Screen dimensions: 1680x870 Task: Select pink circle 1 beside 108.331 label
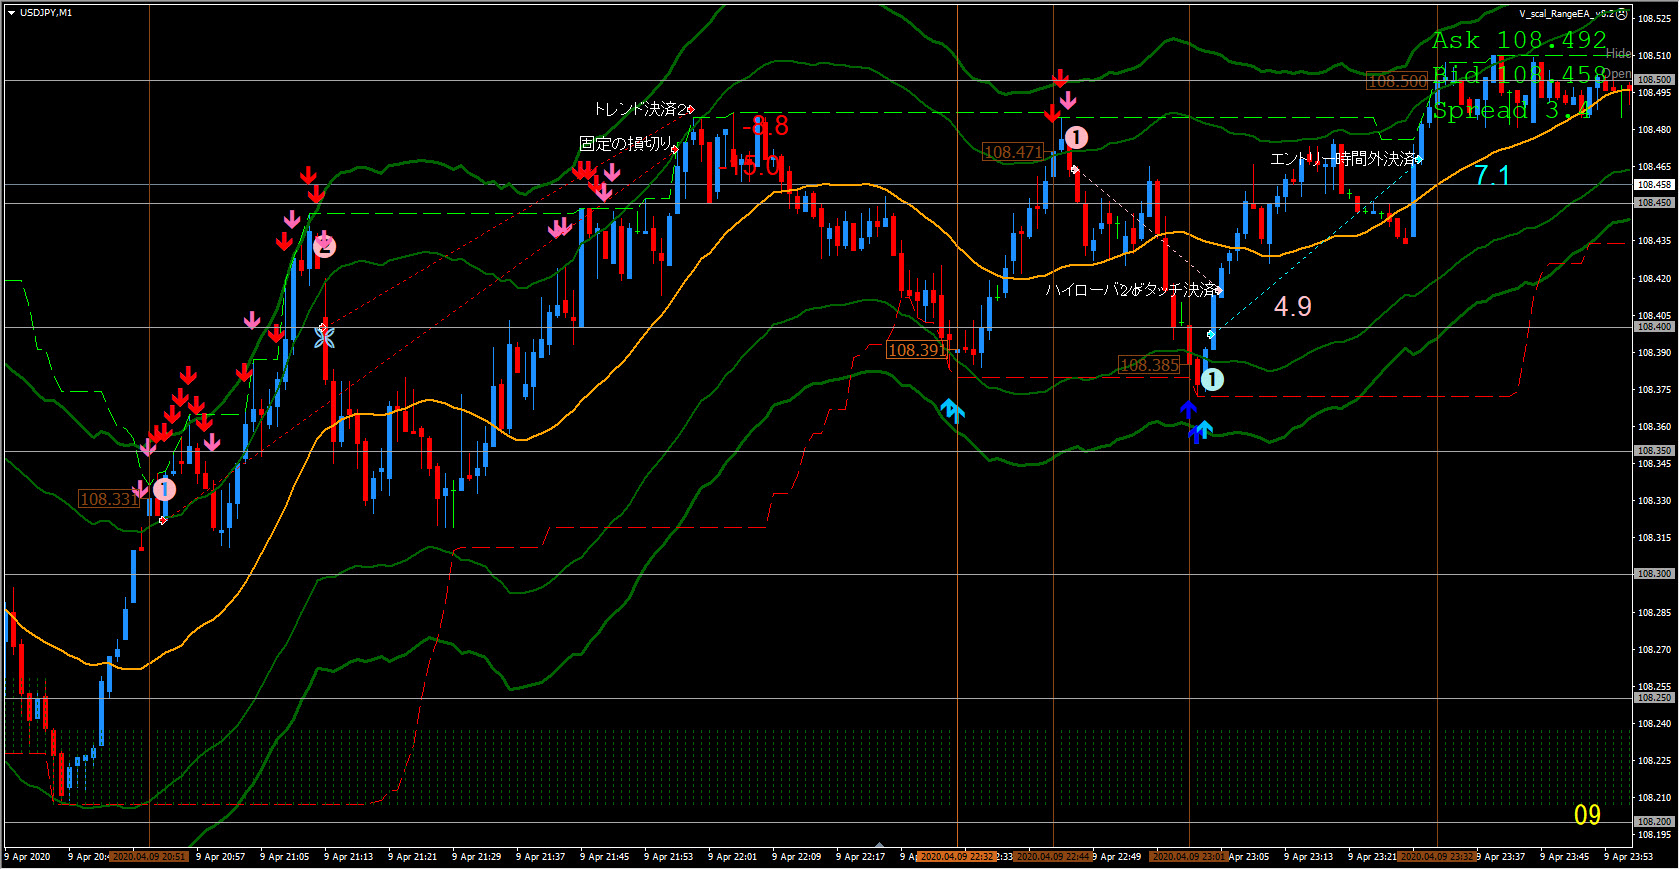pos(164,489)
